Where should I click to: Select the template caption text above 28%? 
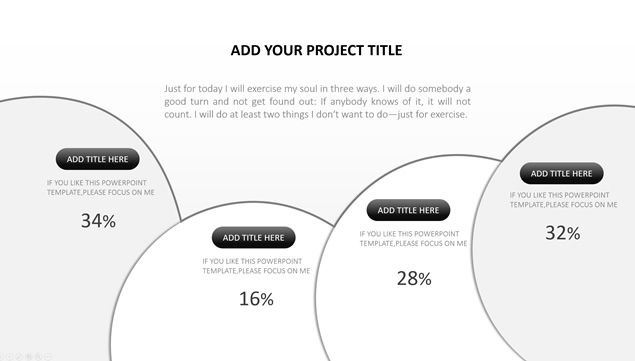point(413,239)
